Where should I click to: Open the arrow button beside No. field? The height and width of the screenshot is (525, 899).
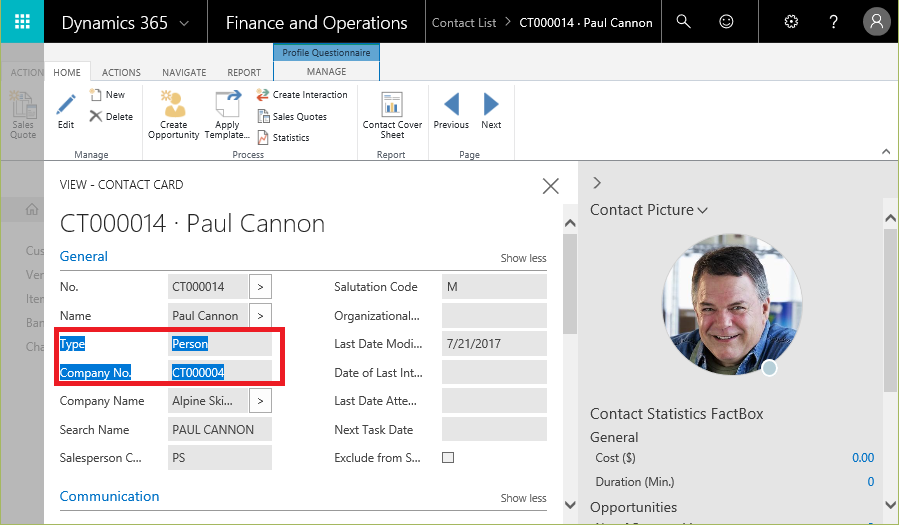point(260,287)
